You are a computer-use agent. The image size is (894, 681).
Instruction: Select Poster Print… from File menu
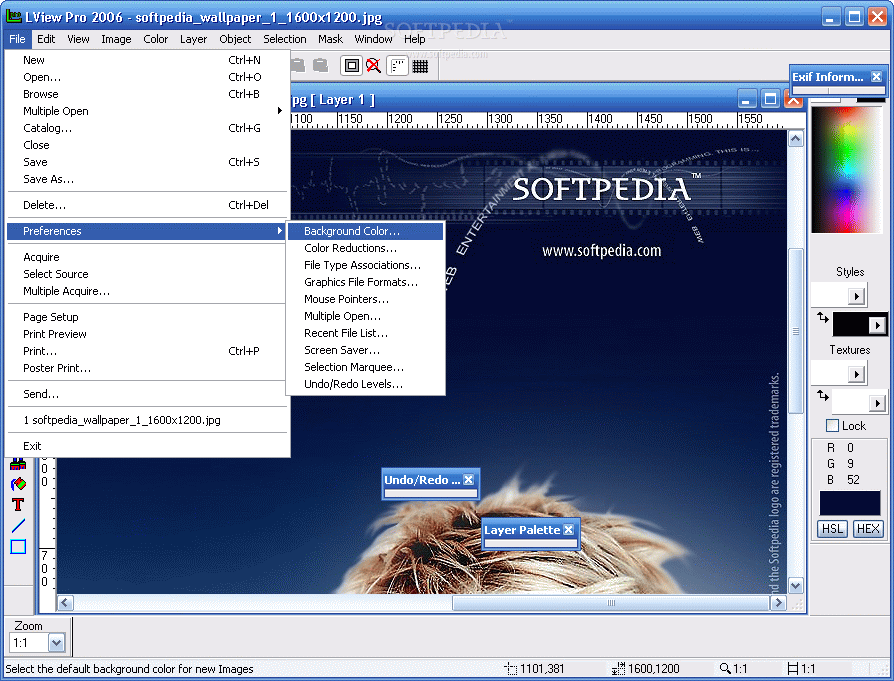point(148,368)
